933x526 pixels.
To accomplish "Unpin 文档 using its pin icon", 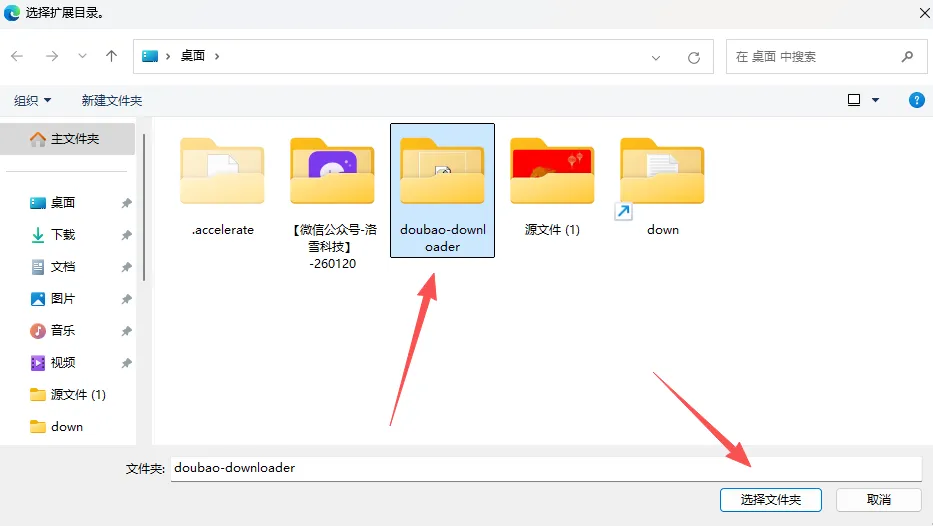I will click(x=126, y=268).
